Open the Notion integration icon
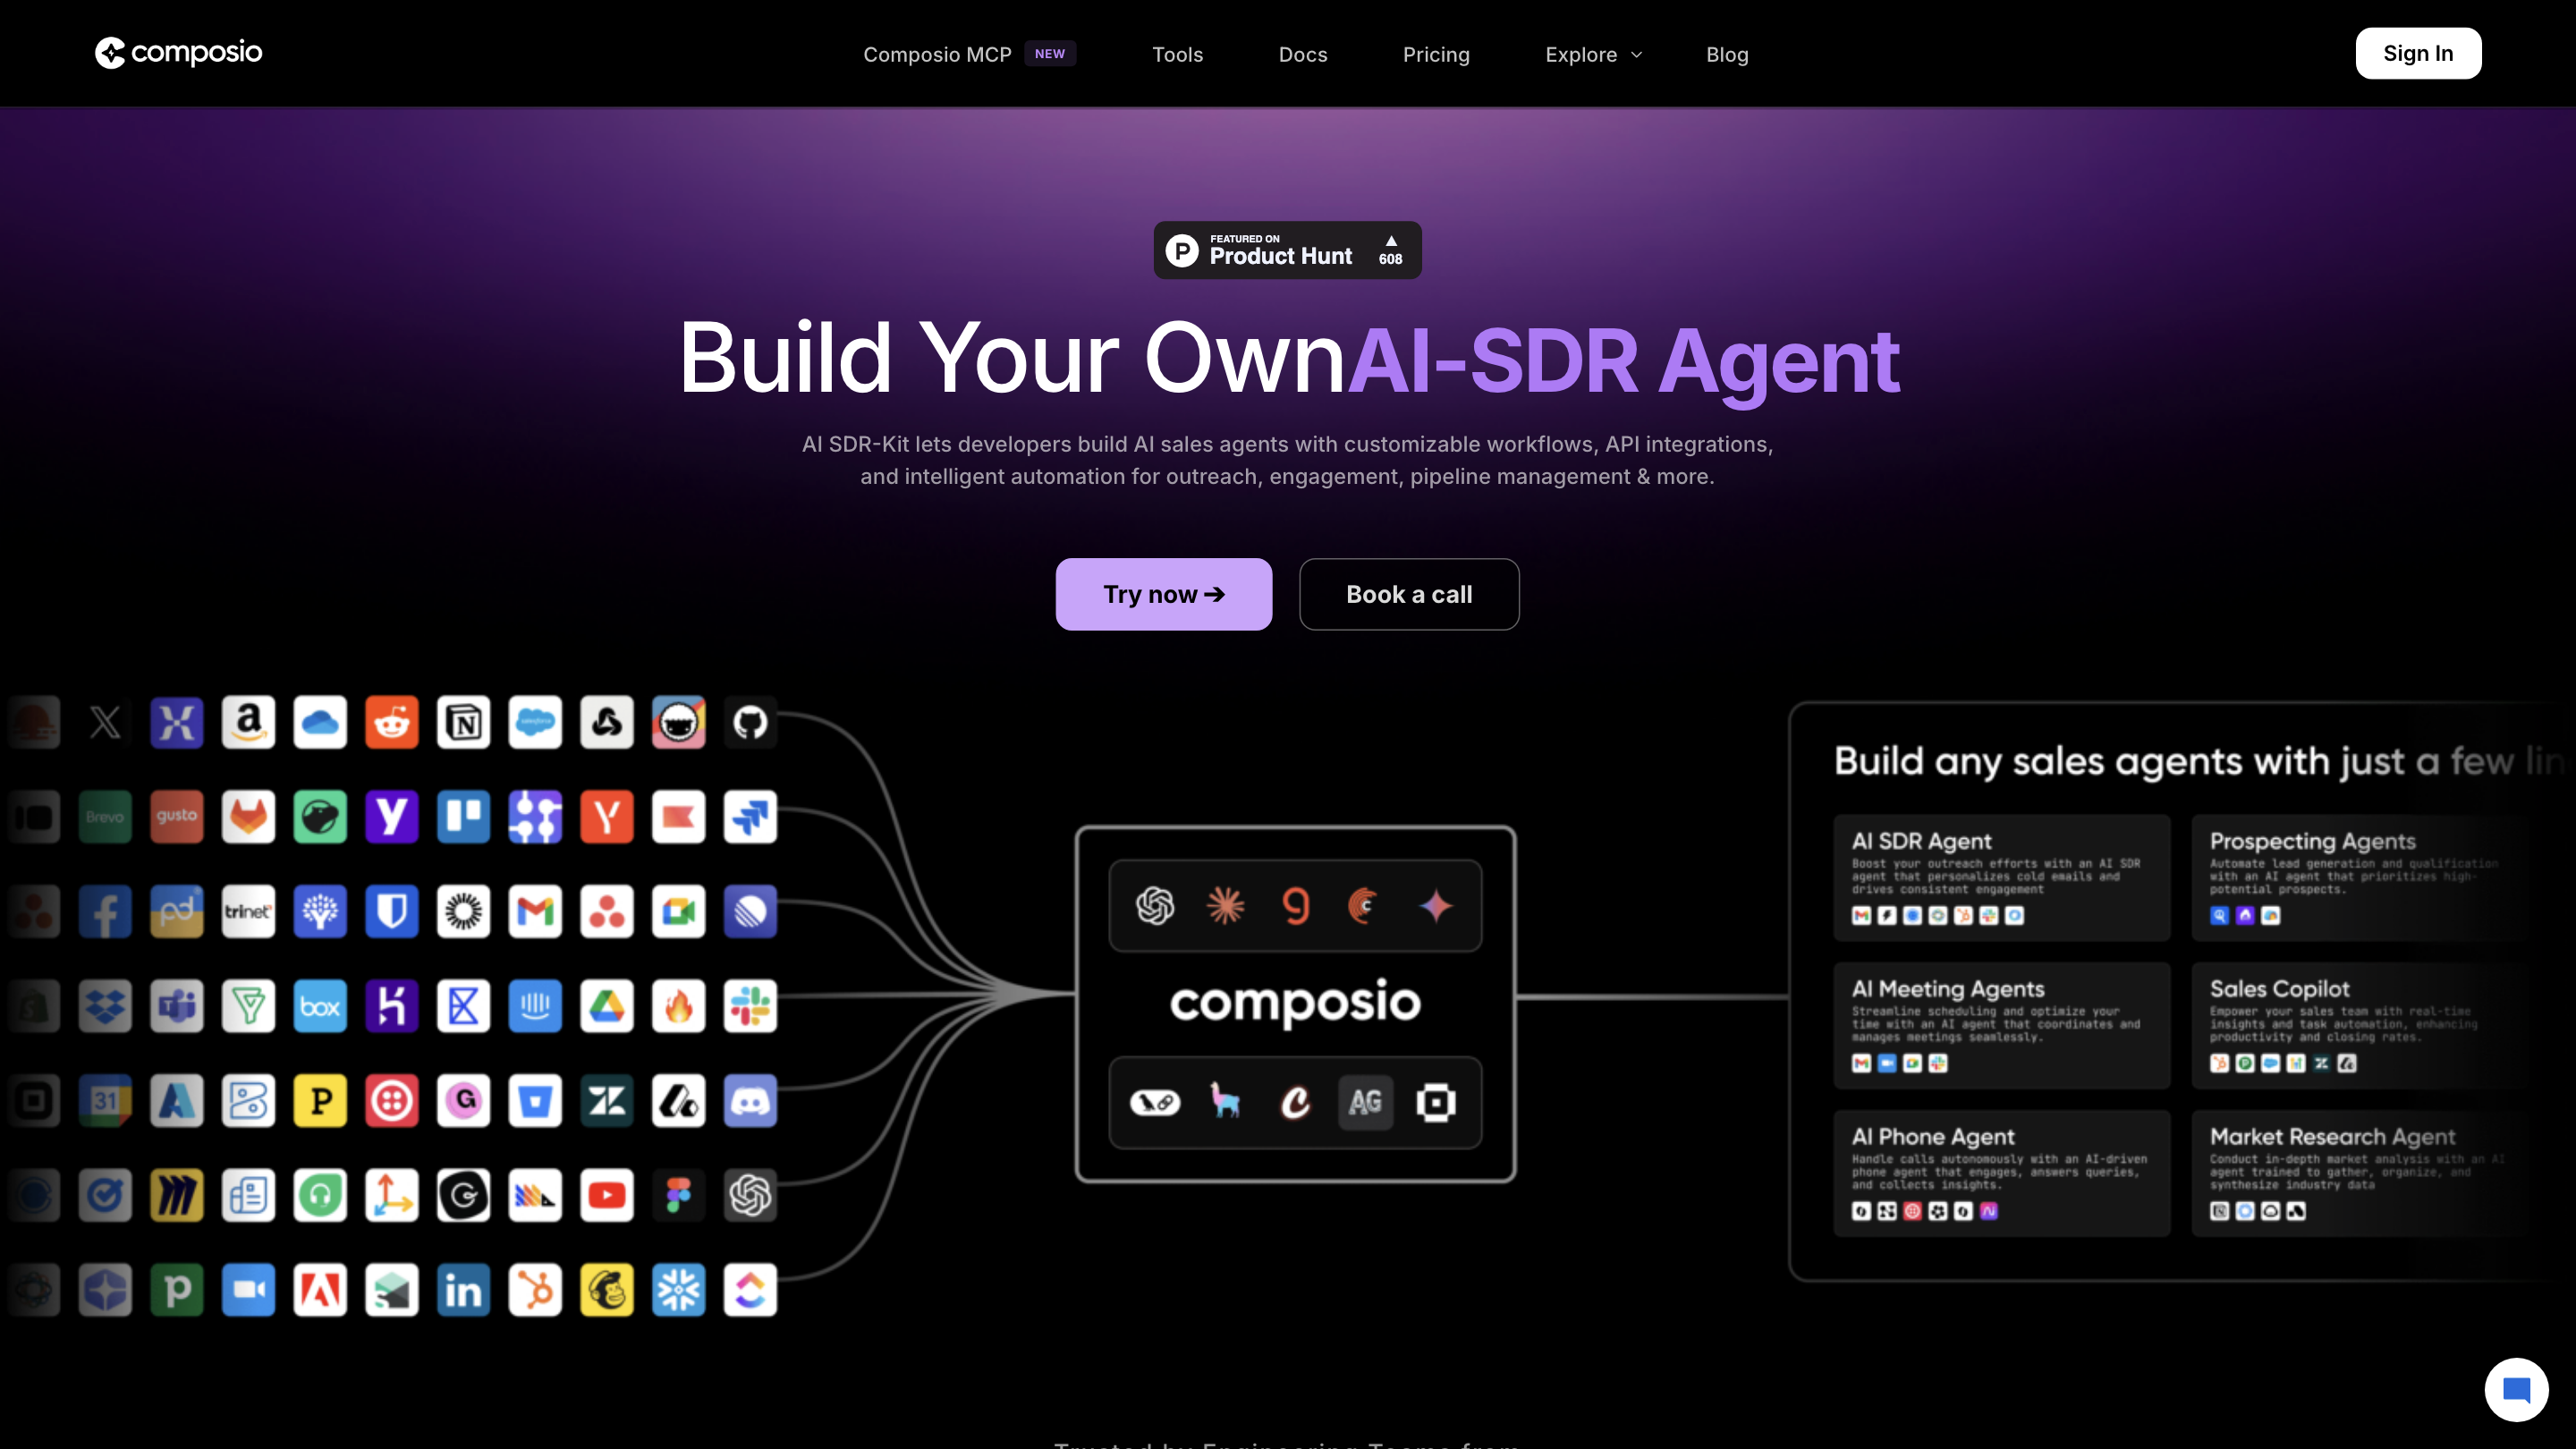Viewport: 2576px width, 1449px height. (x=463, y=722)
